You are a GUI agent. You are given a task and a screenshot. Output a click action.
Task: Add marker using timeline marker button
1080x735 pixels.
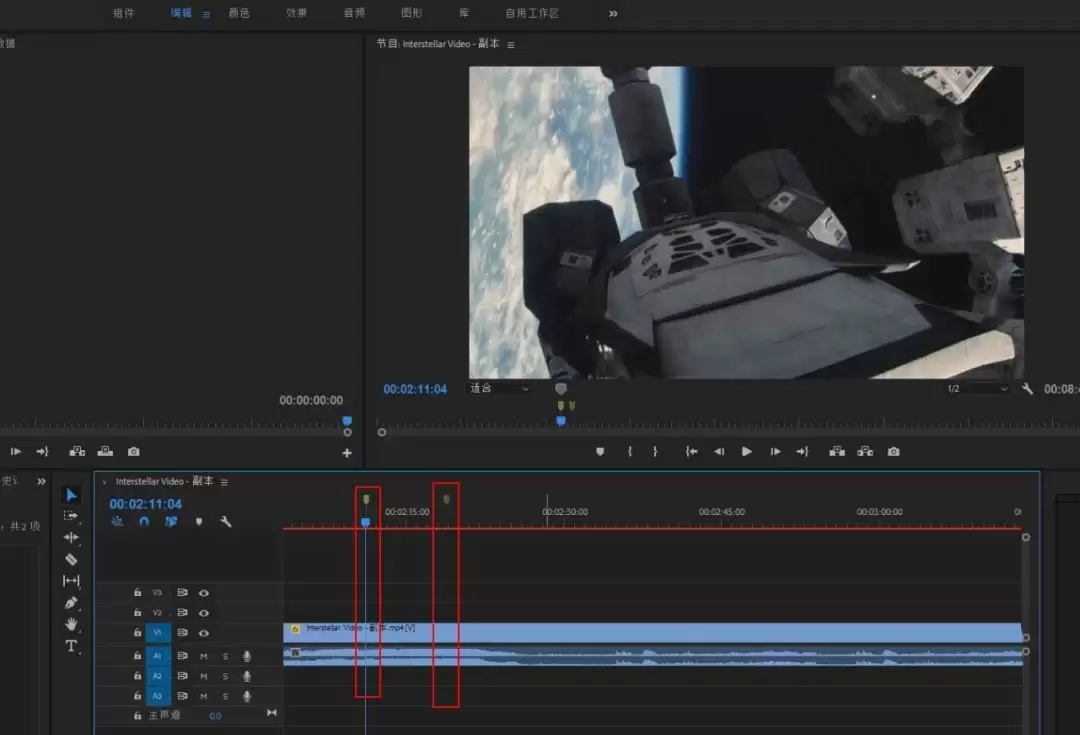click(x=199, y=521)
